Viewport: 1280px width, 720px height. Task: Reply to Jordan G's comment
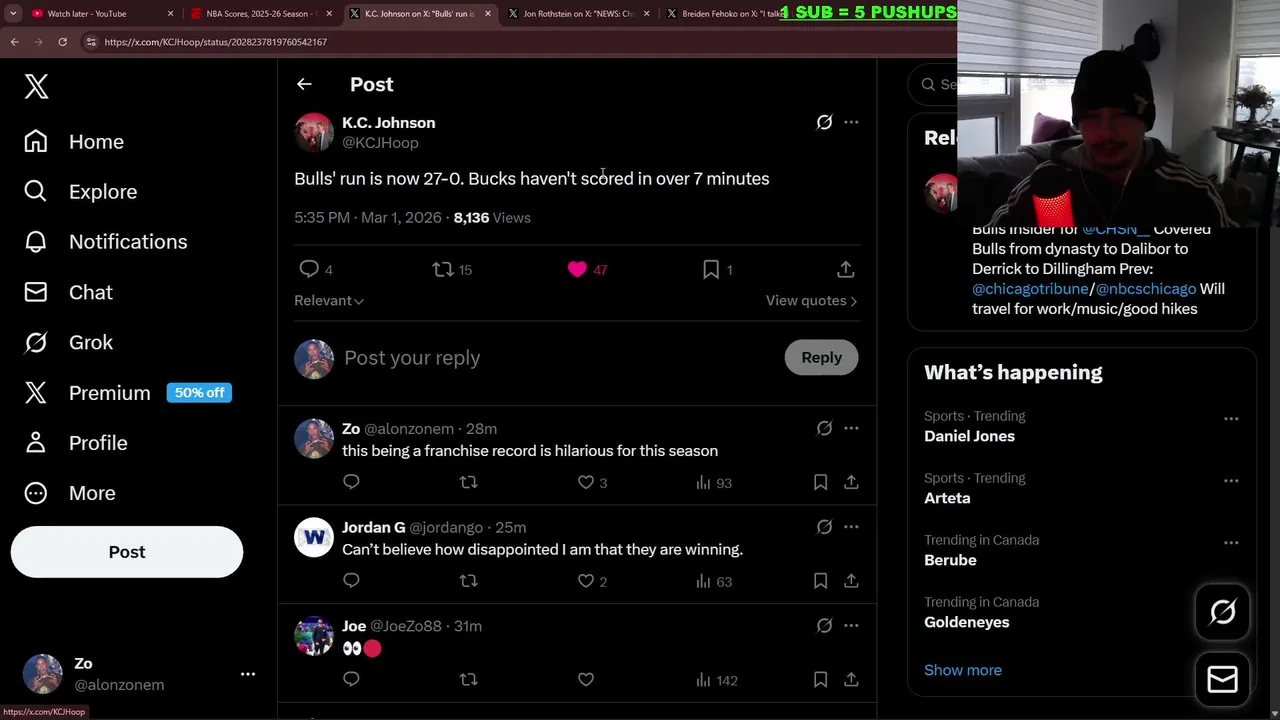point(351,581)
